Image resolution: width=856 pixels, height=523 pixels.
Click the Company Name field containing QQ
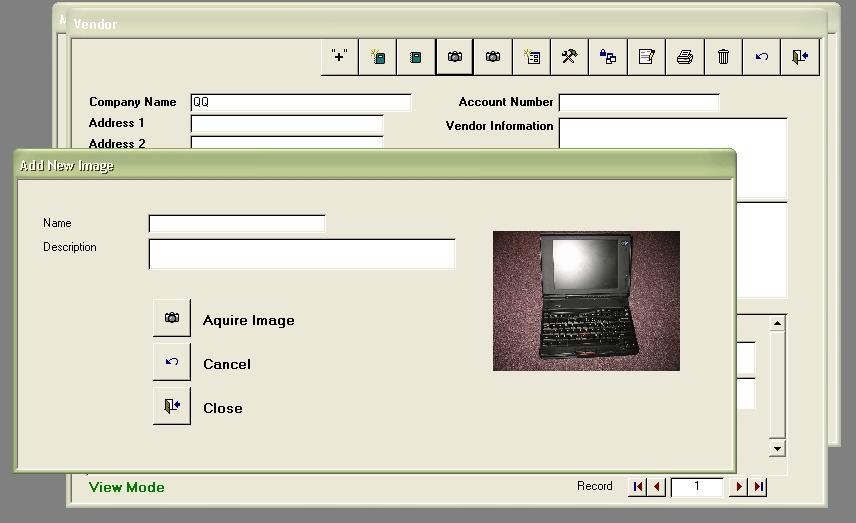click(x=301, y=102)
